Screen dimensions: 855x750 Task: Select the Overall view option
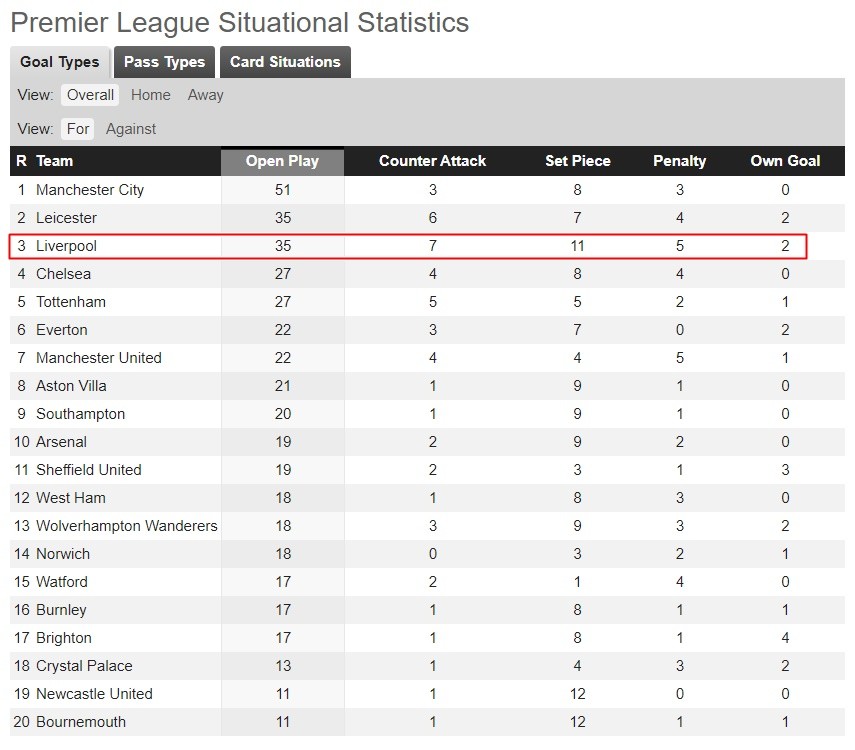[x=91, y=95]
